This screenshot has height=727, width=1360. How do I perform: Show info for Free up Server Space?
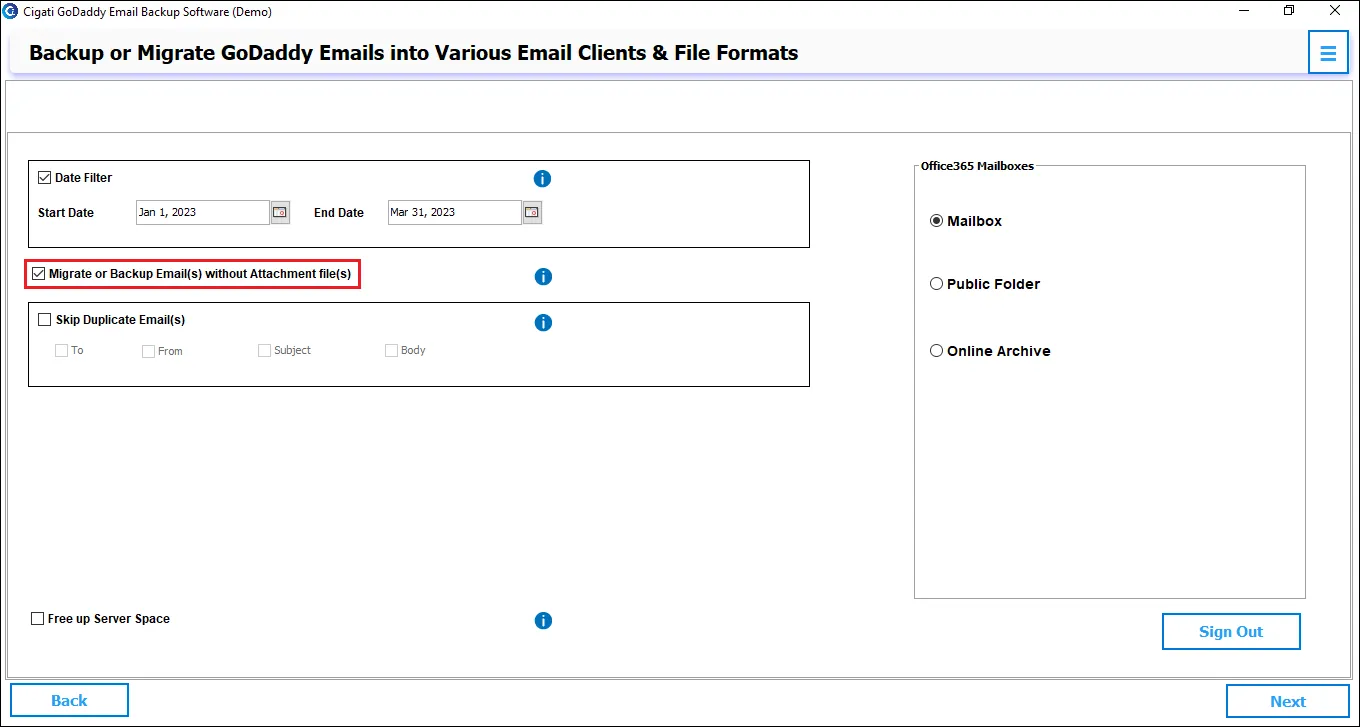543,621
